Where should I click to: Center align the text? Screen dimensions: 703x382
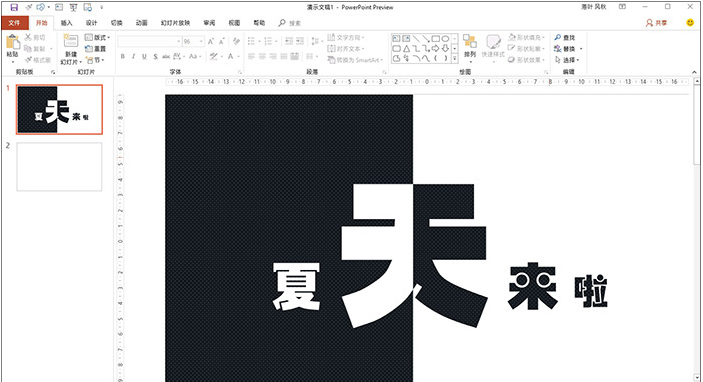[262, 56]
